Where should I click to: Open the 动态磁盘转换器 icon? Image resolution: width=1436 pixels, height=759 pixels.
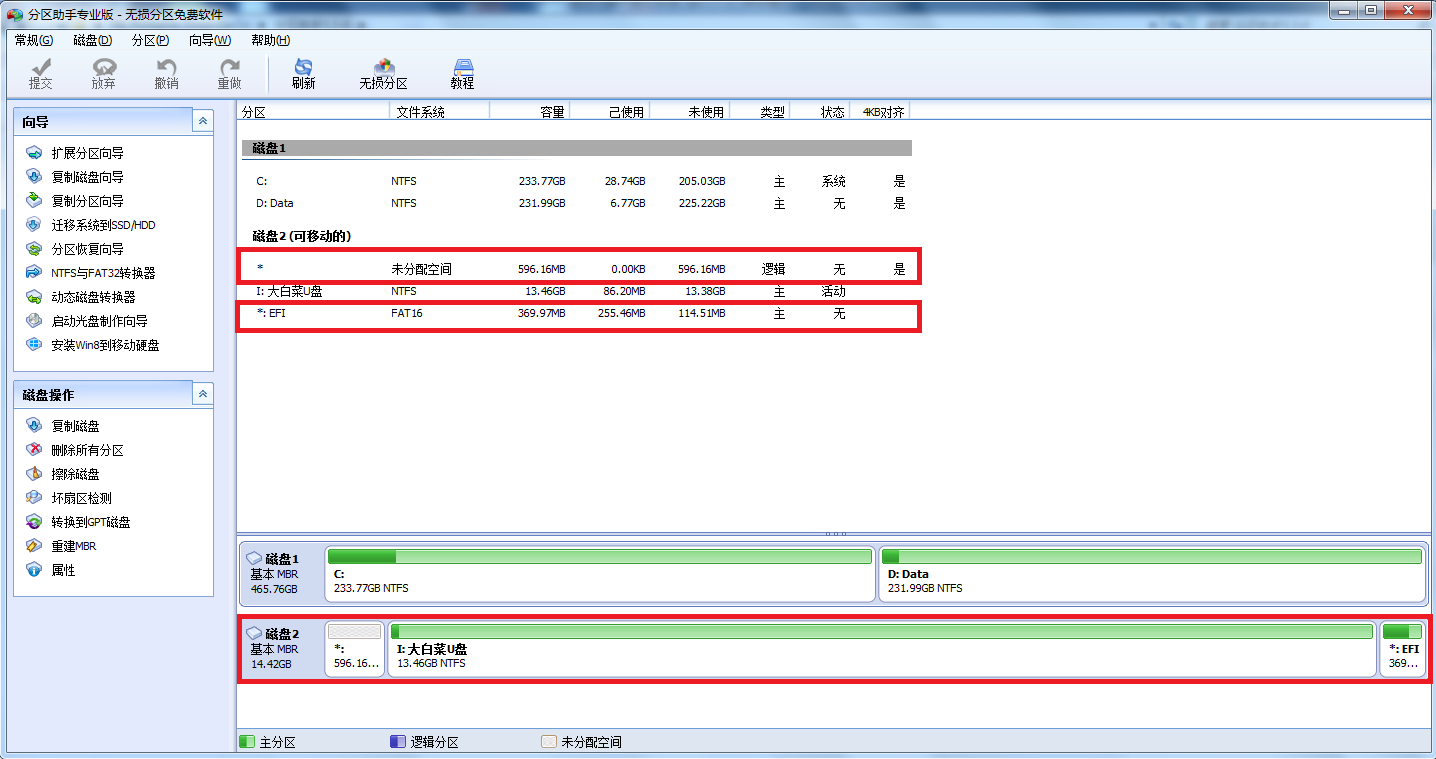pos(34,297)
